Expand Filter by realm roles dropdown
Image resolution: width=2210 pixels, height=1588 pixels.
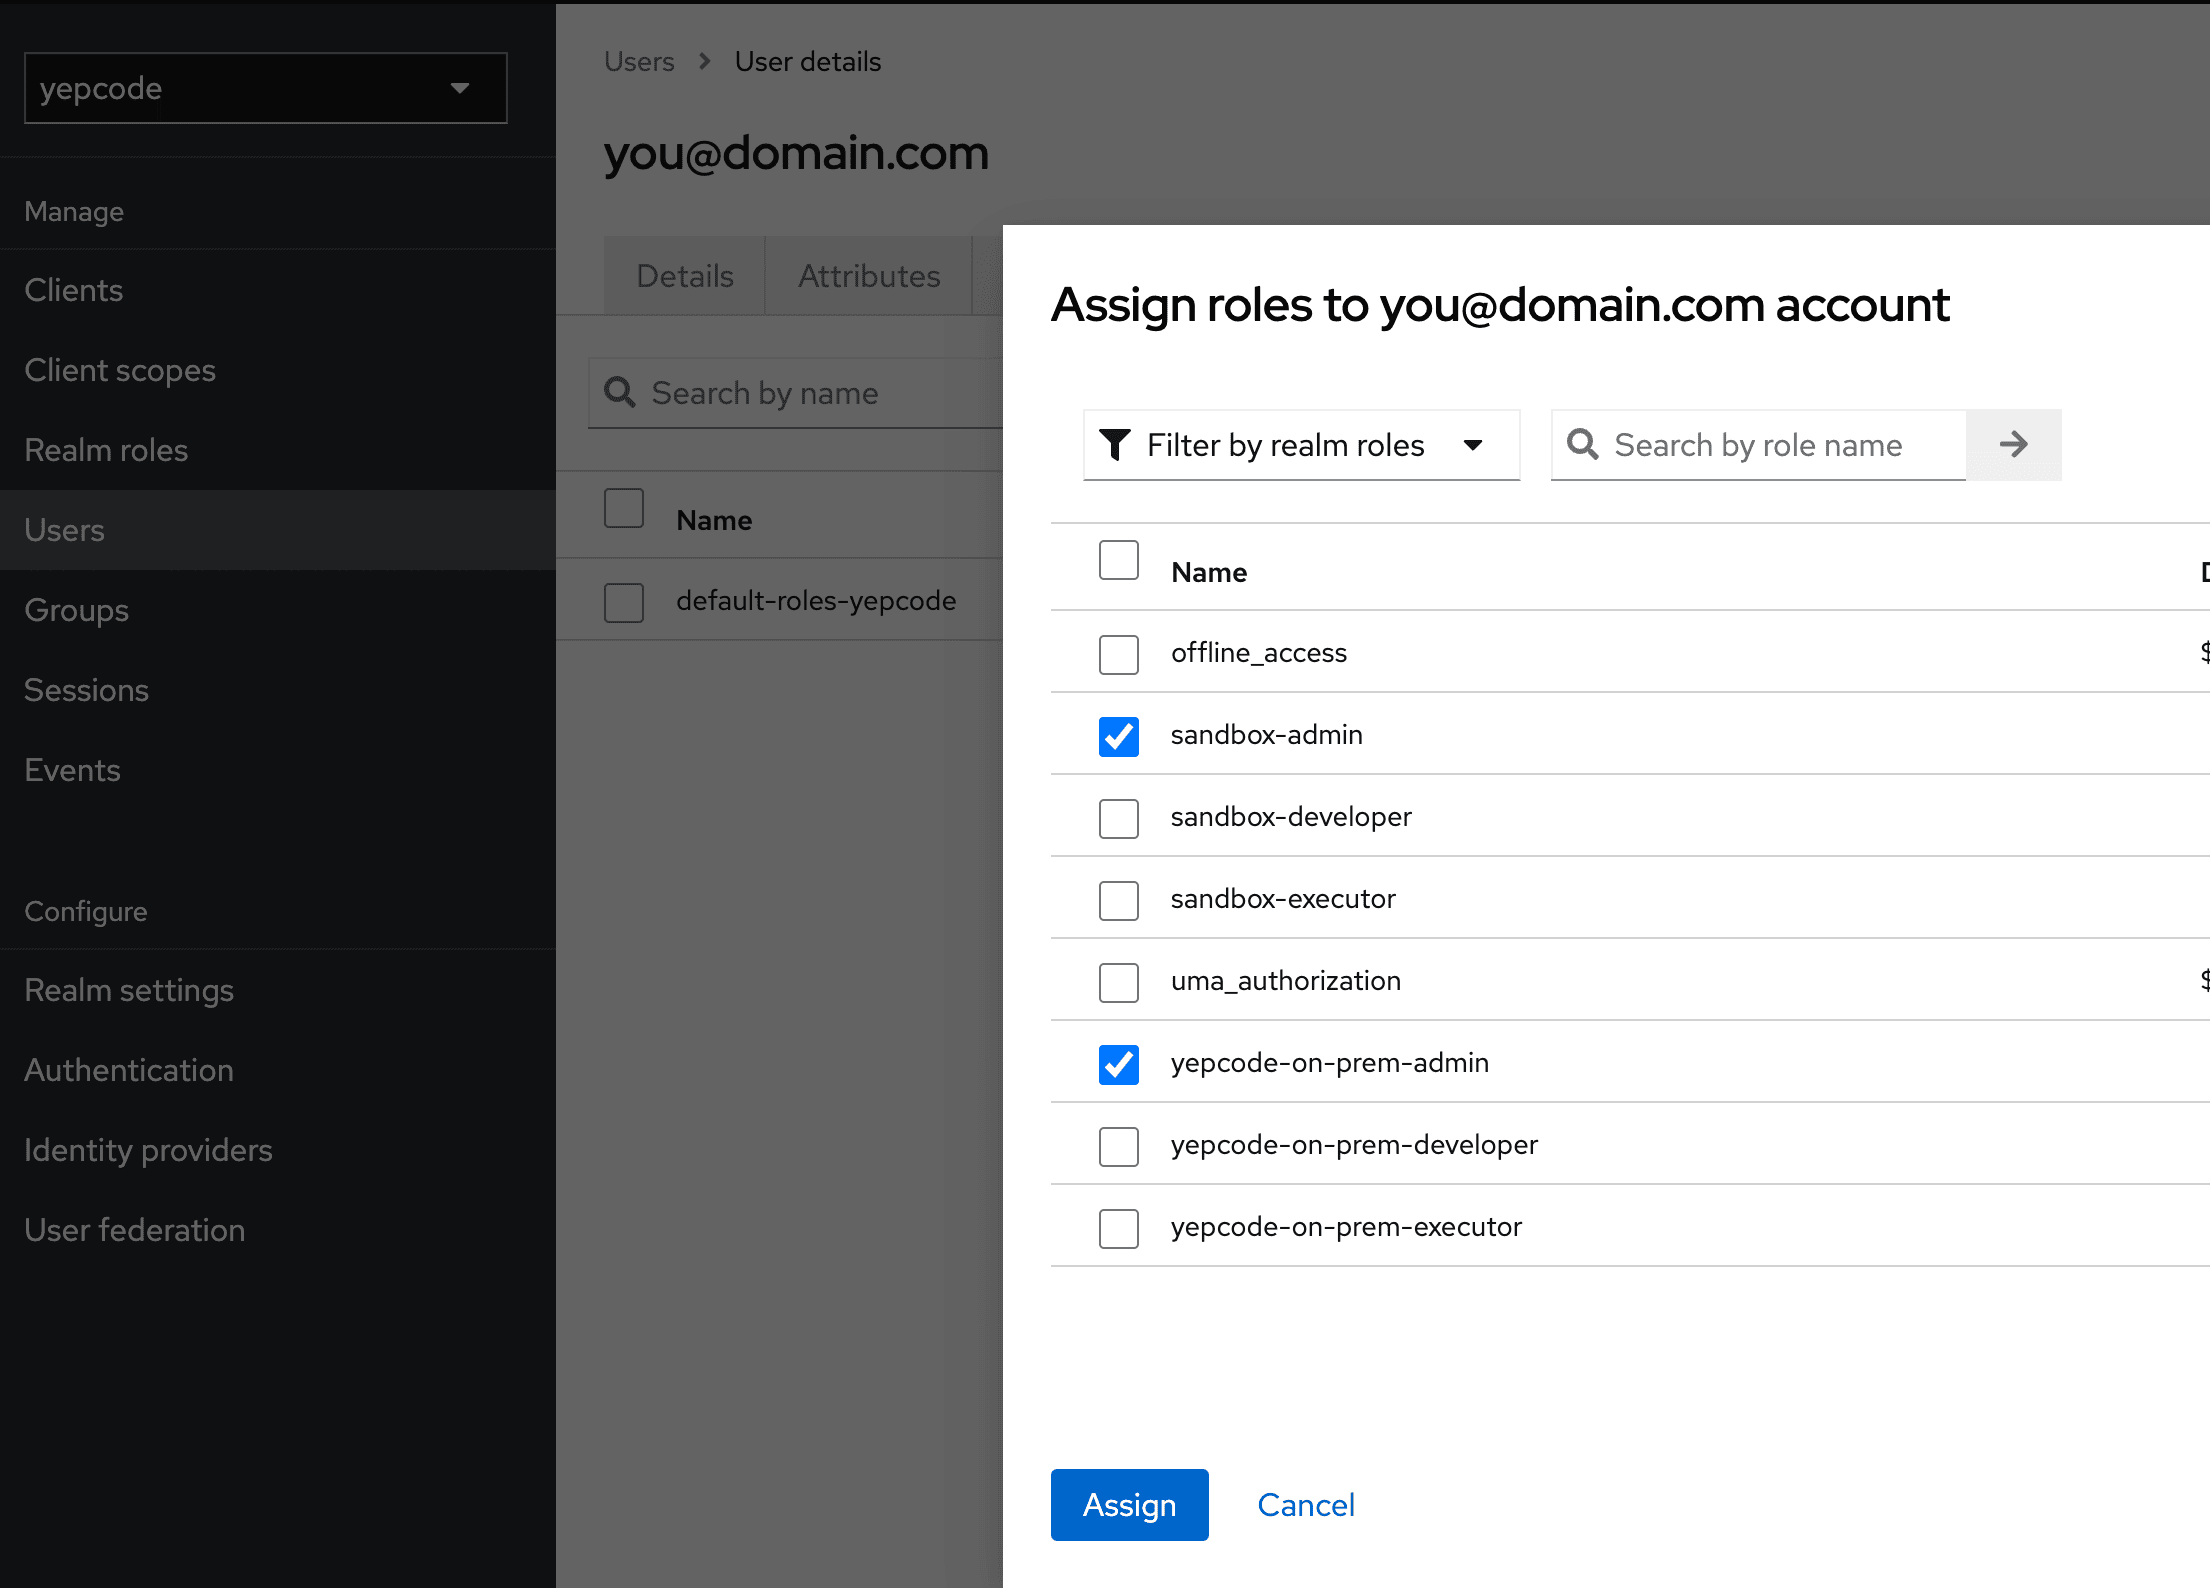pos(1300,445)
